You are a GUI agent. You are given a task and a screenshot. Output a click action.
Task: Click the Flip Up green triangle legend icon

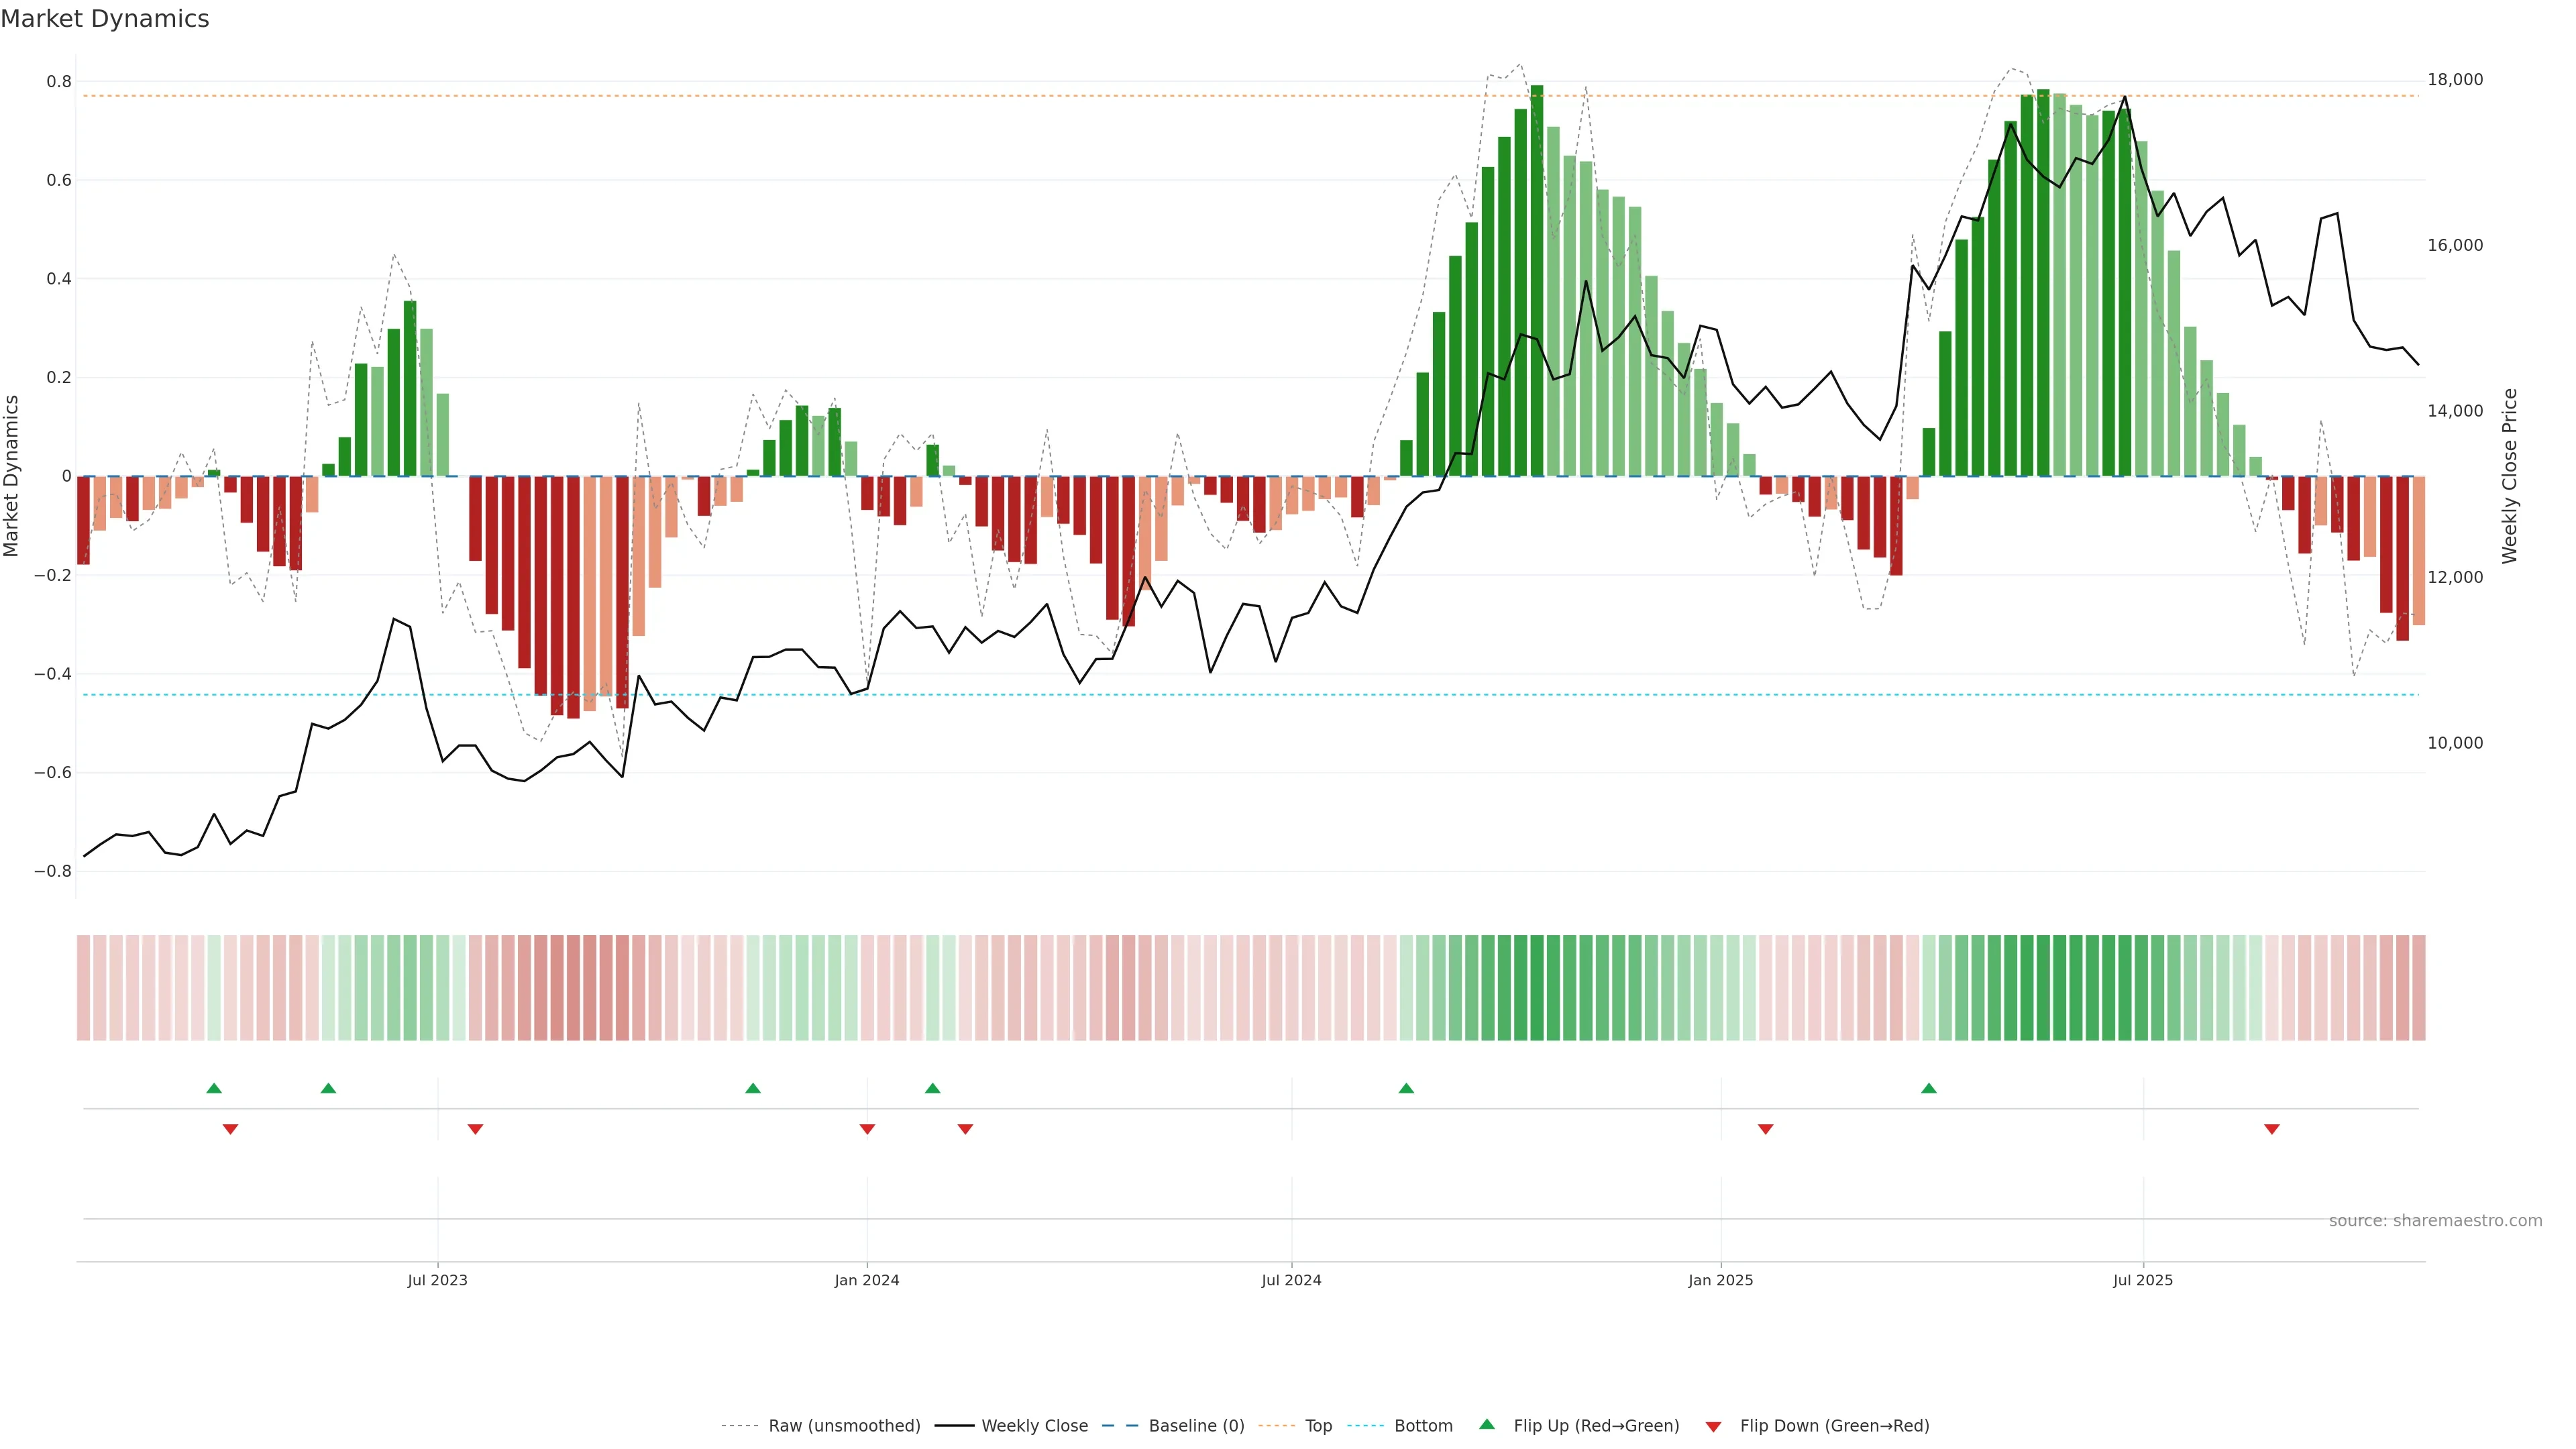click(1487, 1424)
